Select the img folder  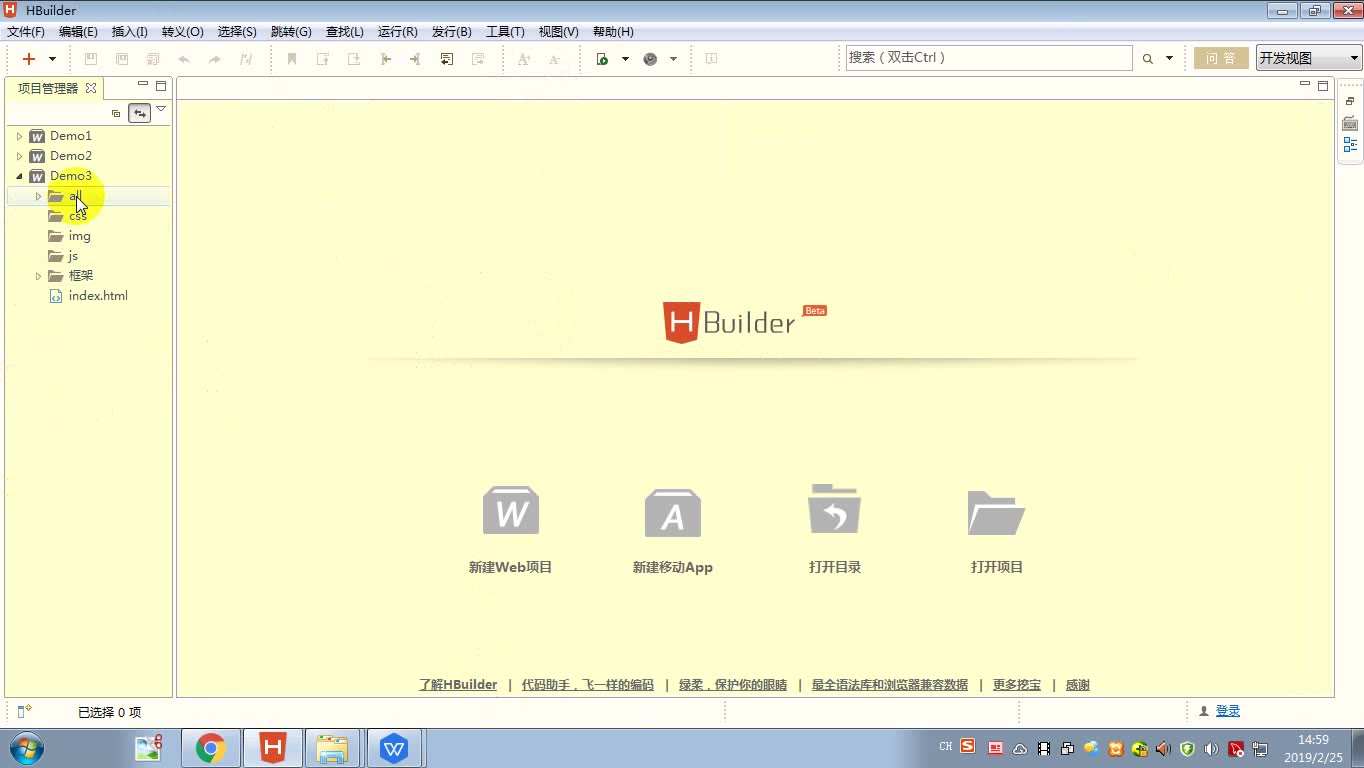(79, 236)
